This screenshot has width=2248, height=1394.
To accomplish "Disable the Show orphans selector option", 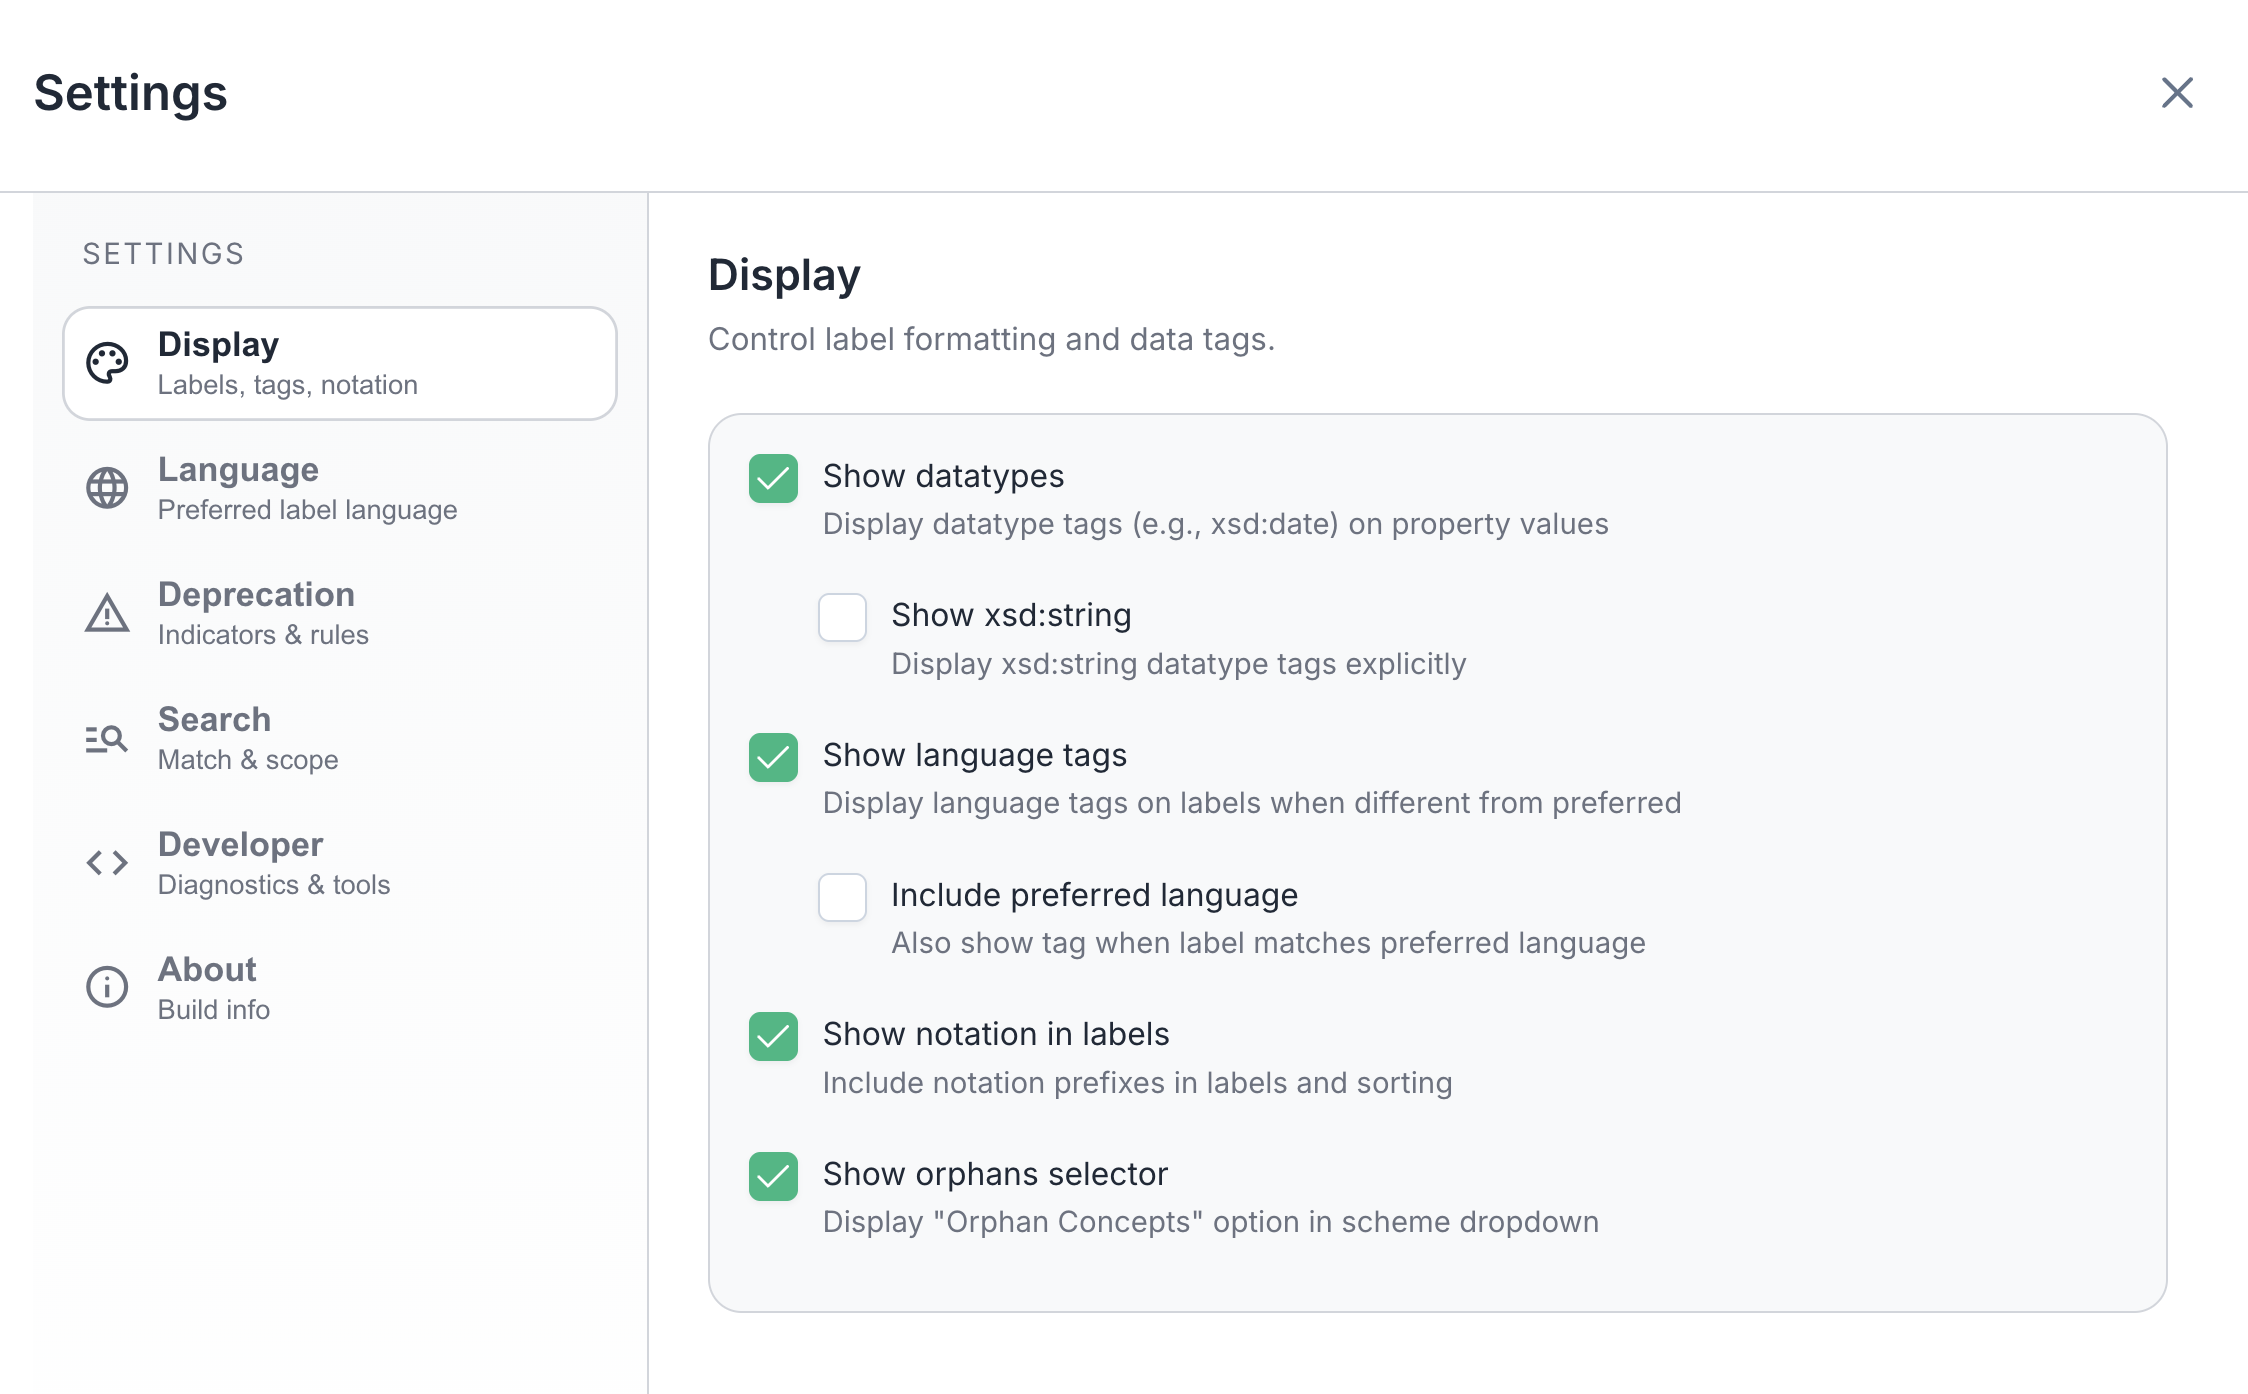I will click(x=772, y=1177).
